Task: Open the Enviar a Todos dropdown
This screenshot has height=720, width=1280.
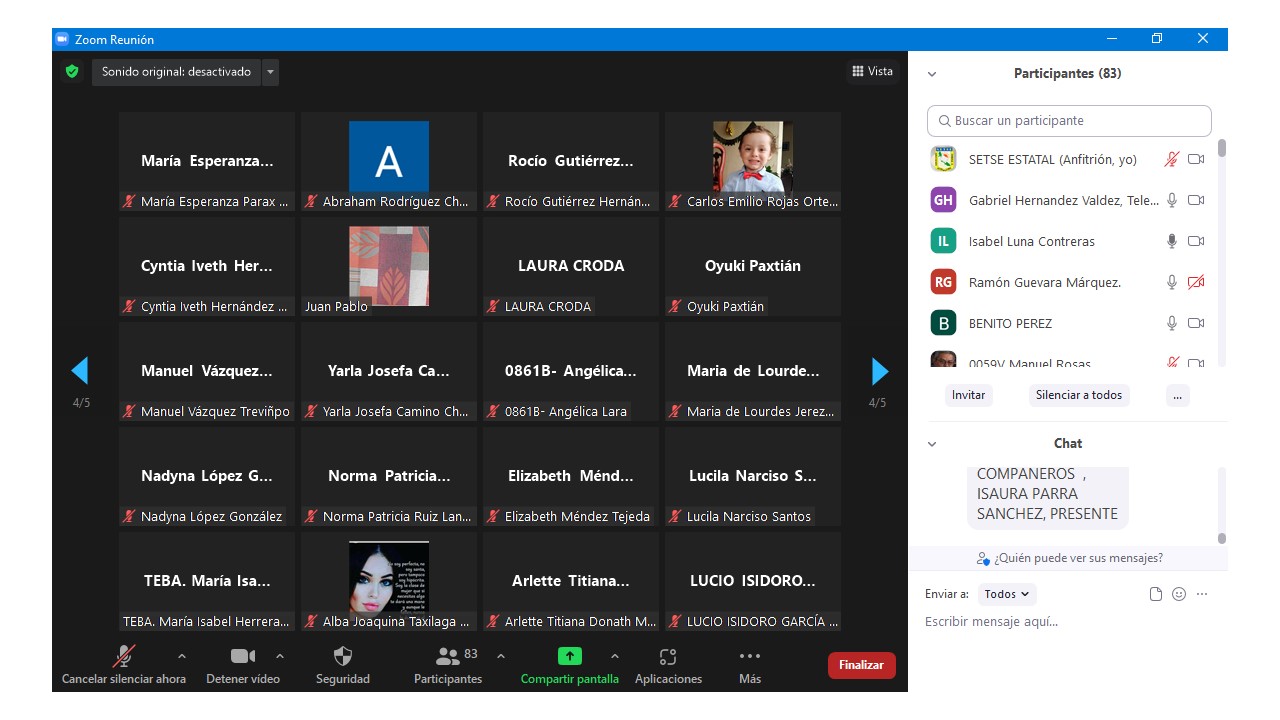Action: (x=1007, y=594)
